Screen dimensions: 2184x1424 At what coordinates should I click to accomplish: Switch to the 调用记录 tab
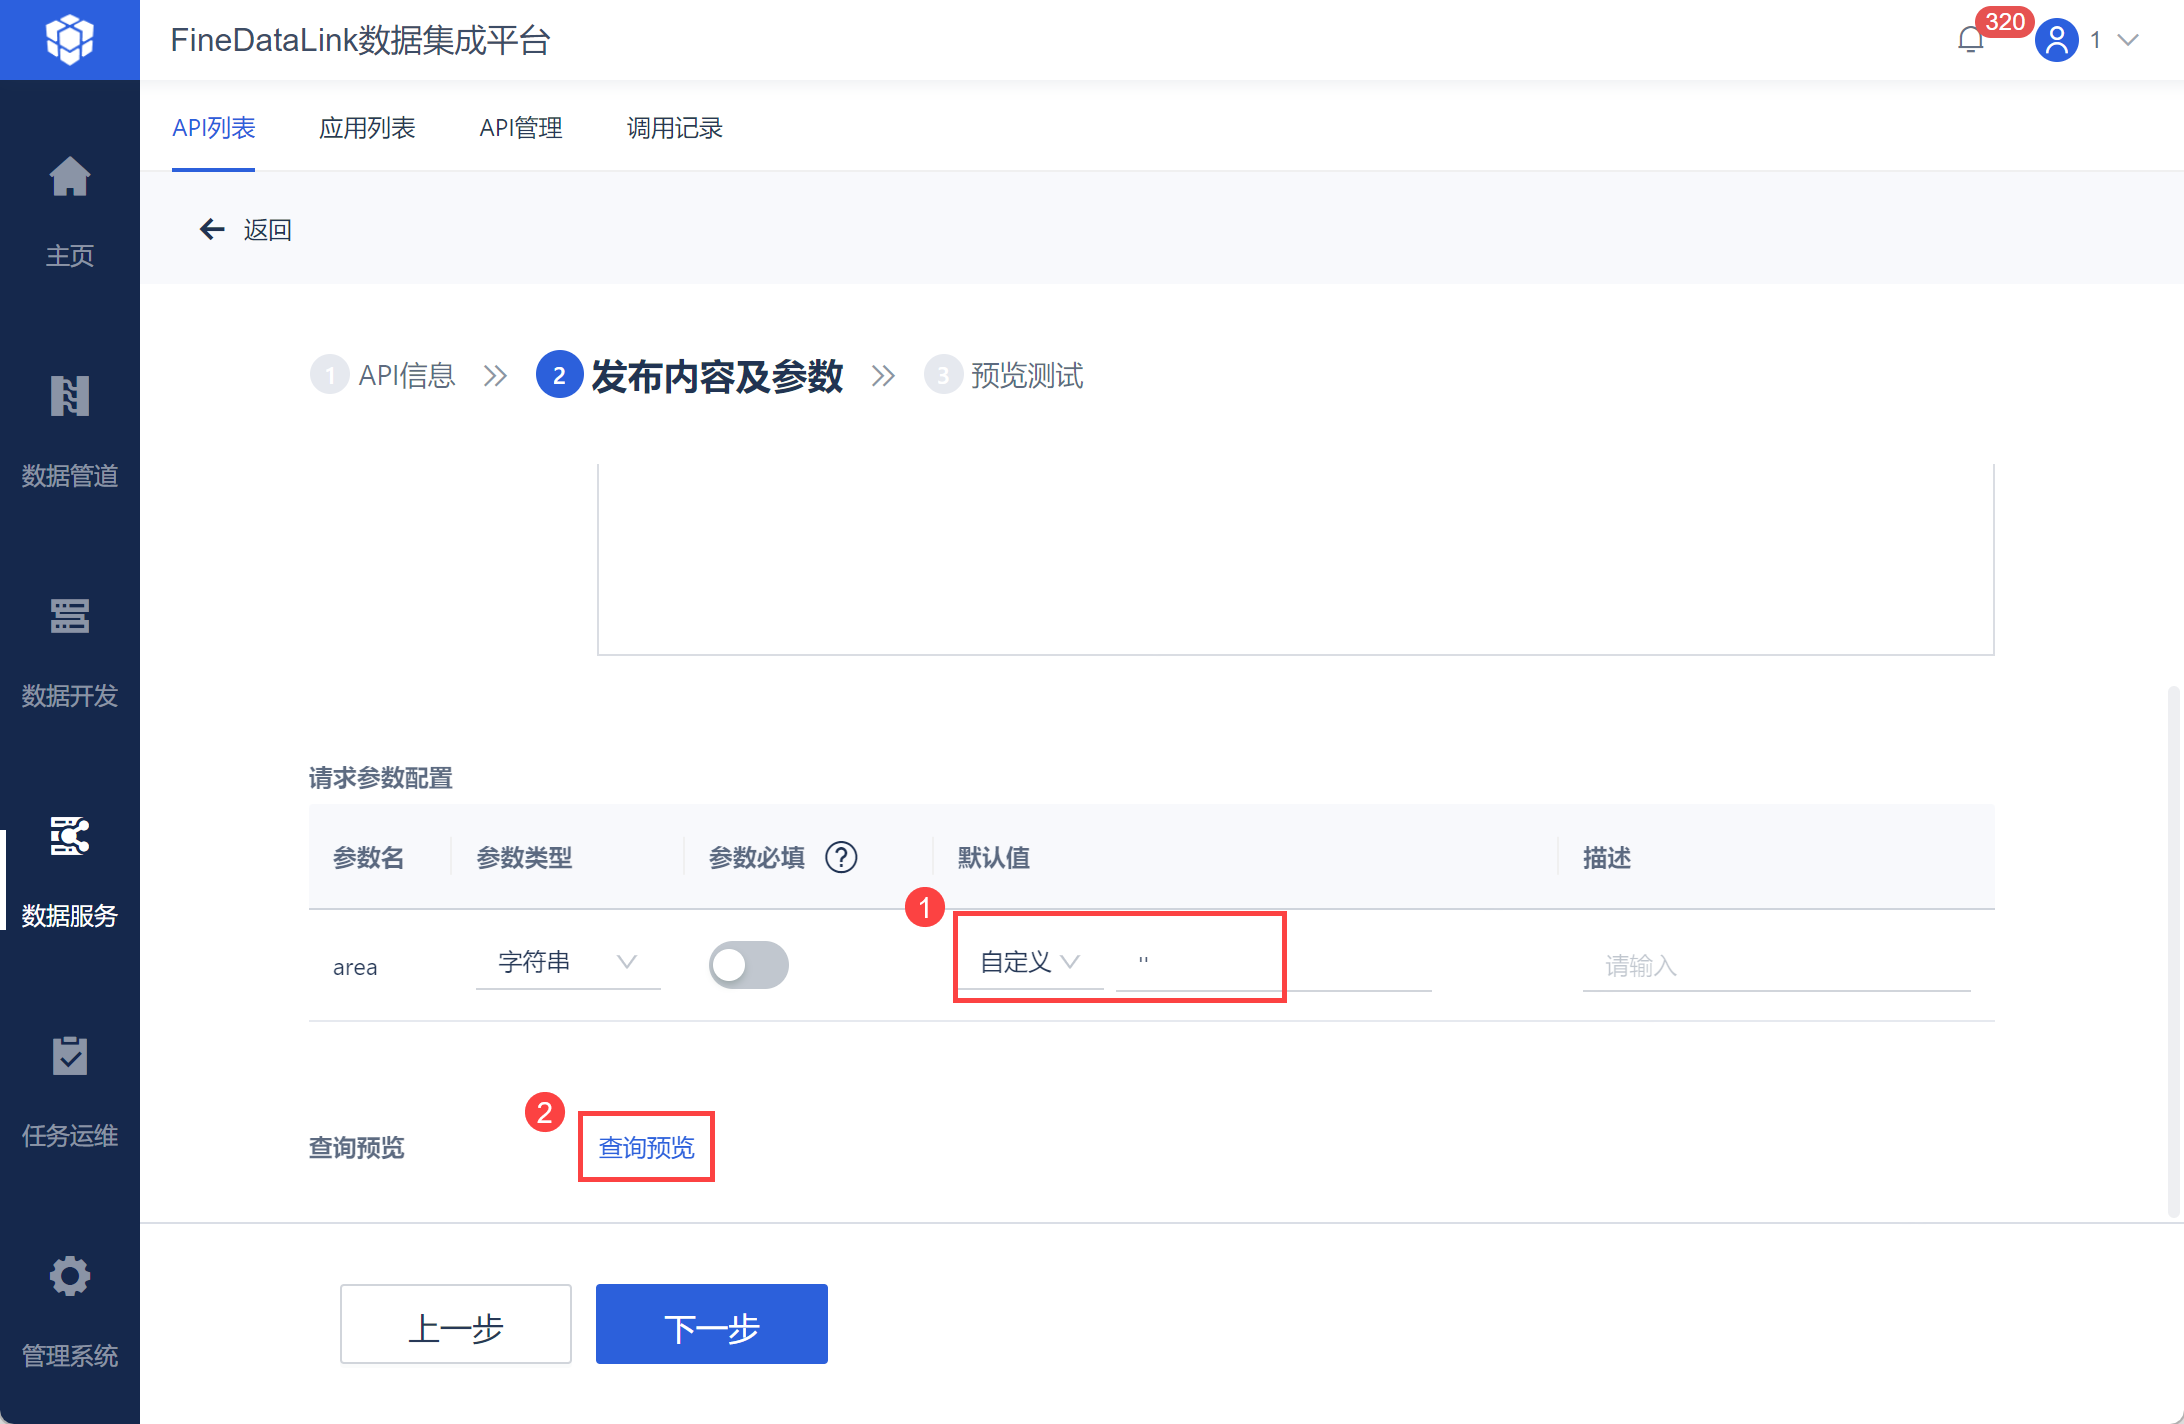coord(674,128)
